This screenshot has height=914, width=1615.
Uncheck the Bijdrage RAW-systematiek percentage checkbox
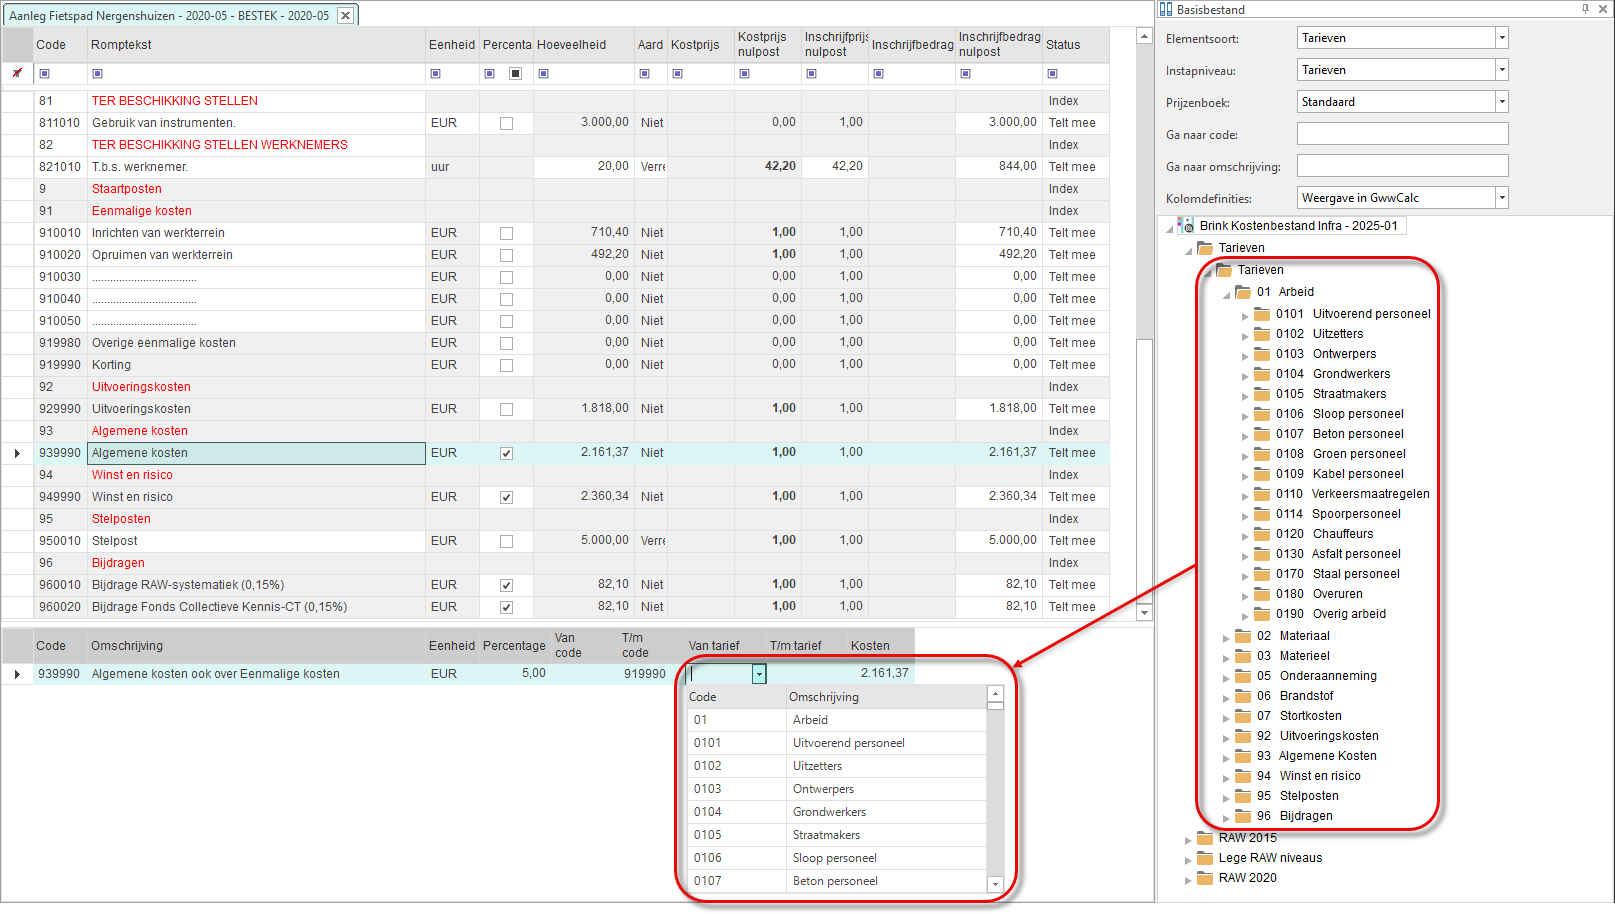506,585
